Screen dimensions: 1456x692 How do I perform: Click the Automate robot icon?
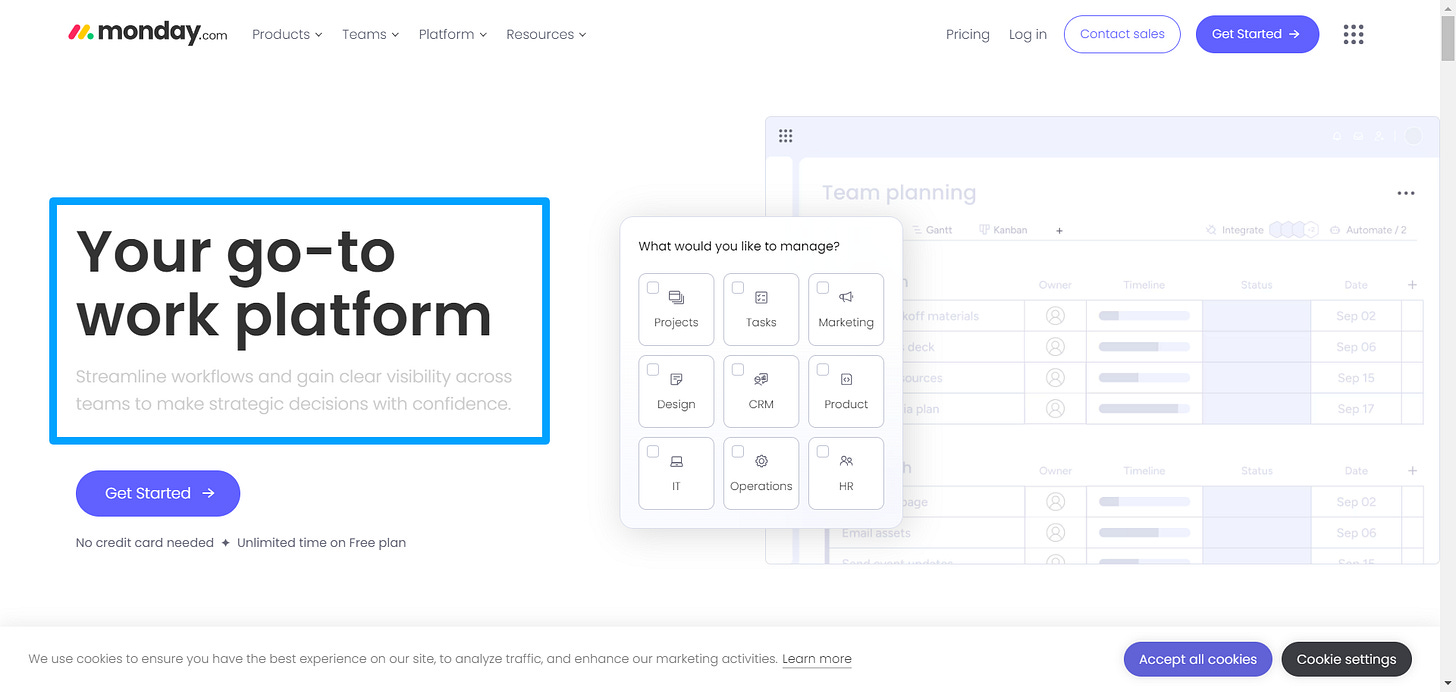[x=1335, y=230]
